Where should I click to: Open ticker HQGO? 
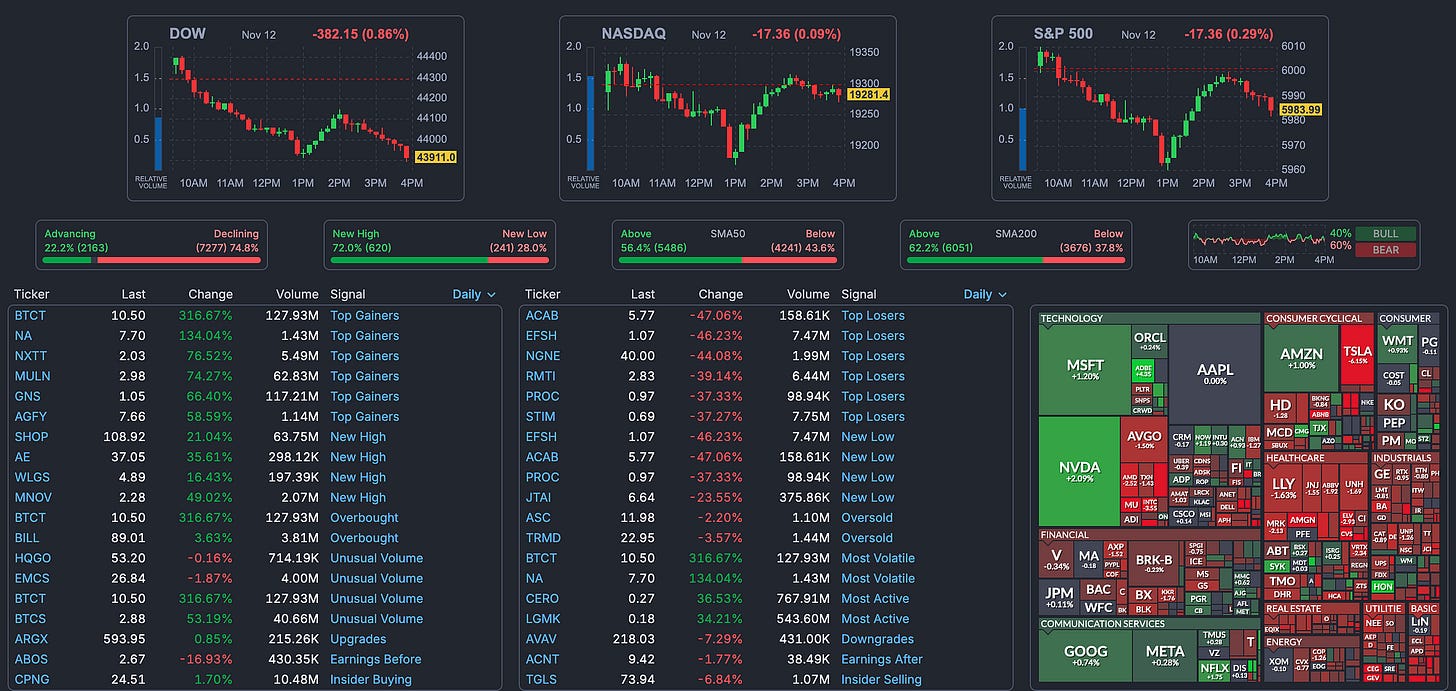[x=33, y=558]
